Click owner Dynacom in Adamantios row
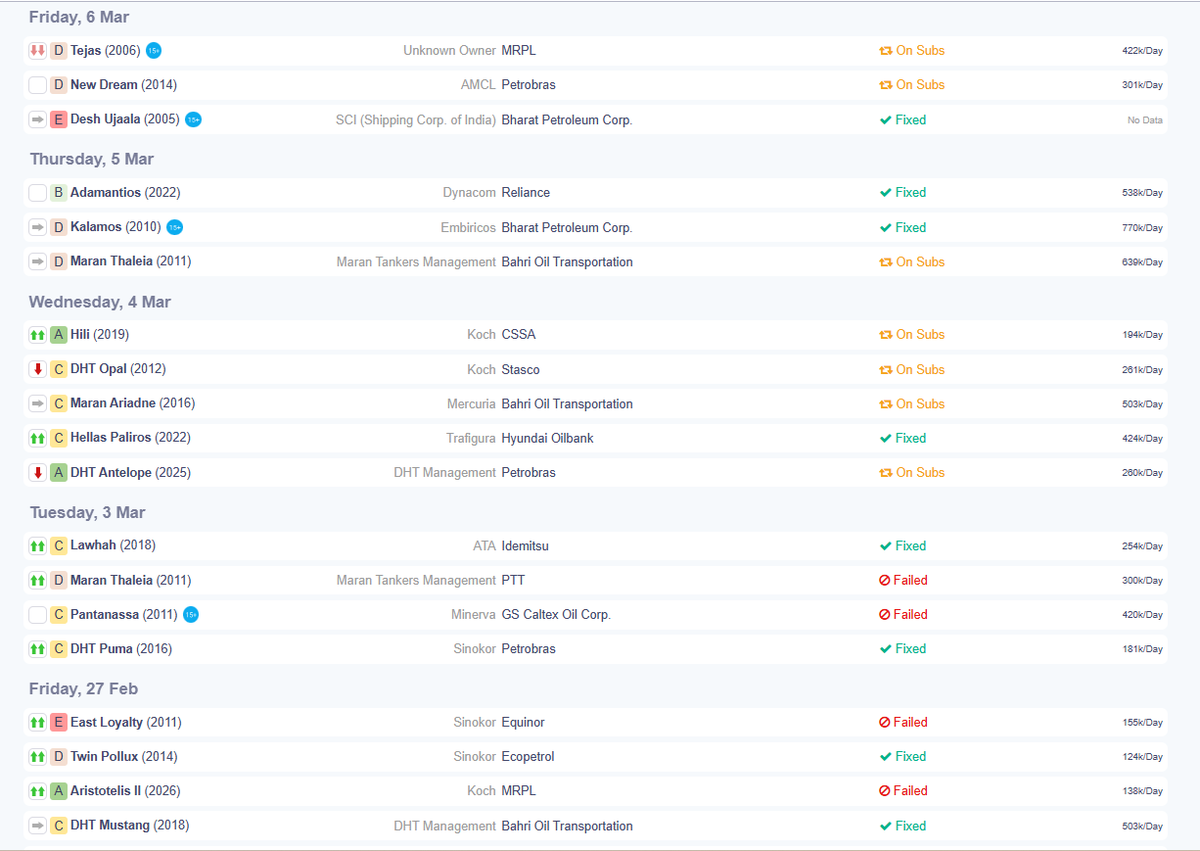 [470, 193]
